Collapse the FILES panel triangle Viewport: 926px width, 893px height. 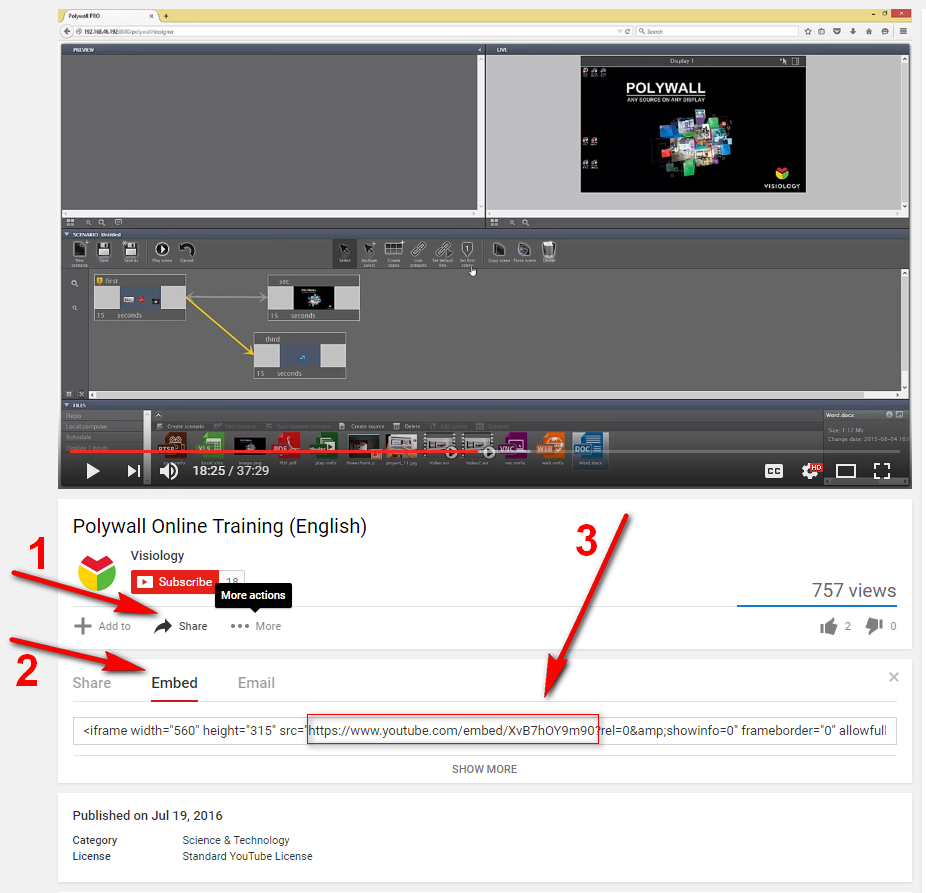click(x=67, y=405)
